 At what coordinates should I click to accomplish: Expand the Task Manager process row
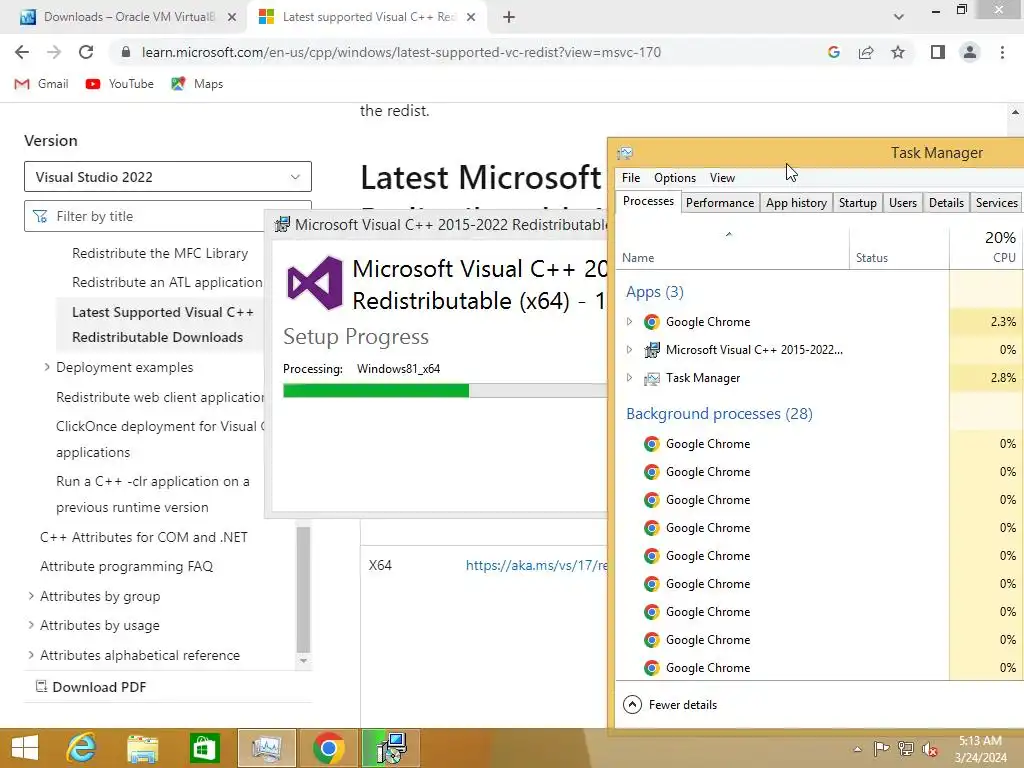pyautogui.click(x=629, y=377)
